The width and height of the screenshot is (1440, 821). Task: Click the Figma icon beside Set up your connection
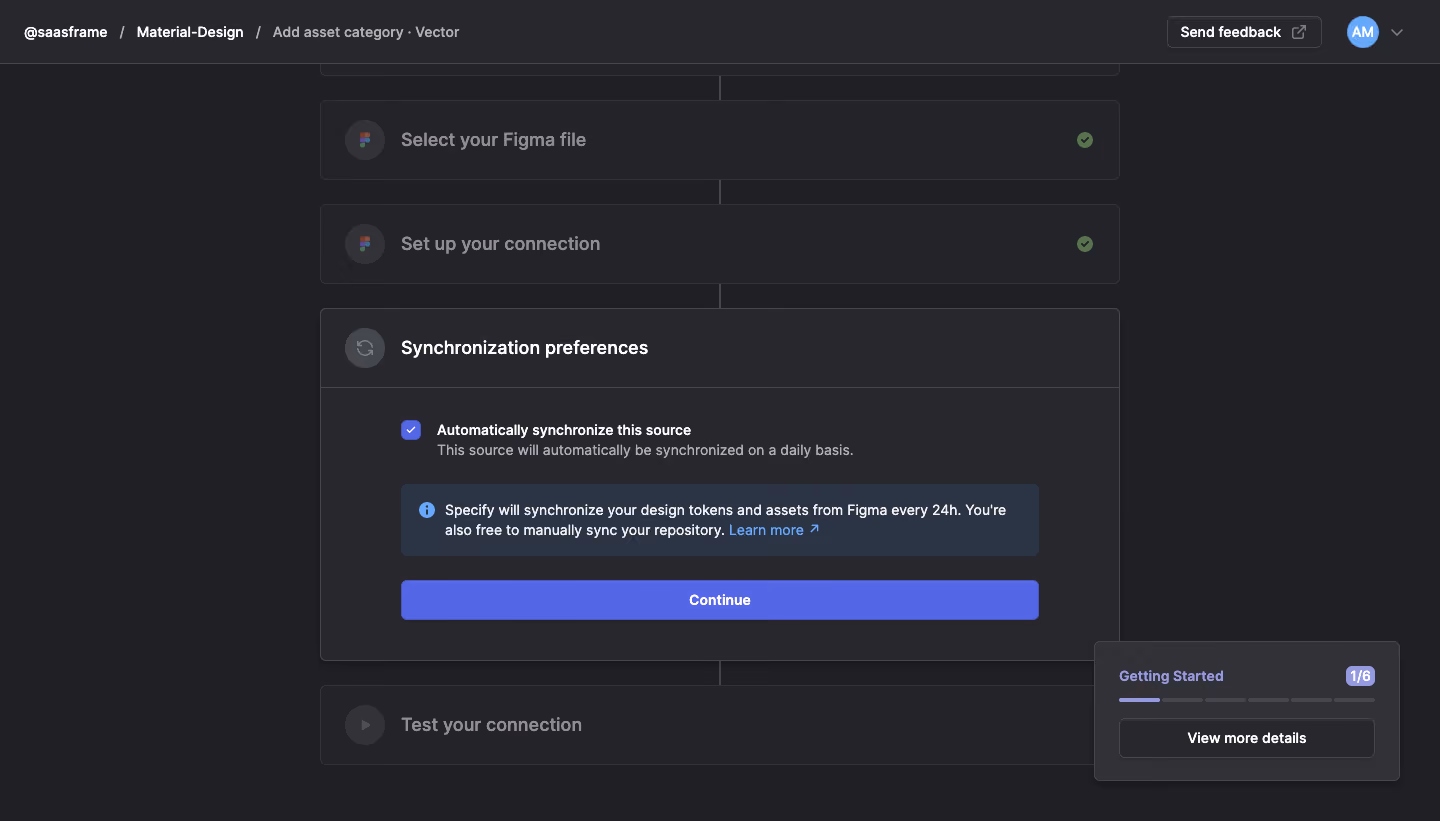pyautogui.click(x=365, y=244)
